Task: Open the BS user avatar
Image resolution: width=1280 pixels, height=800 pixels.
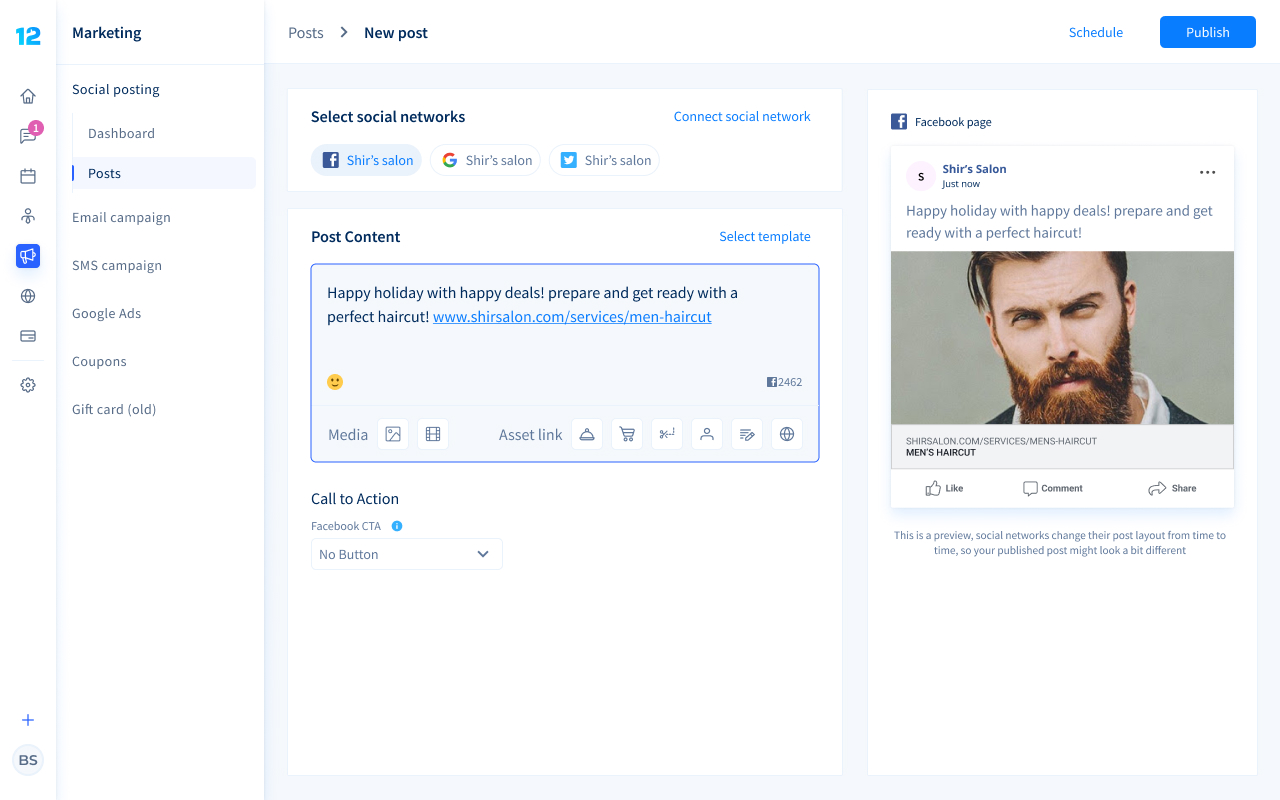Action: coord(28,760)
